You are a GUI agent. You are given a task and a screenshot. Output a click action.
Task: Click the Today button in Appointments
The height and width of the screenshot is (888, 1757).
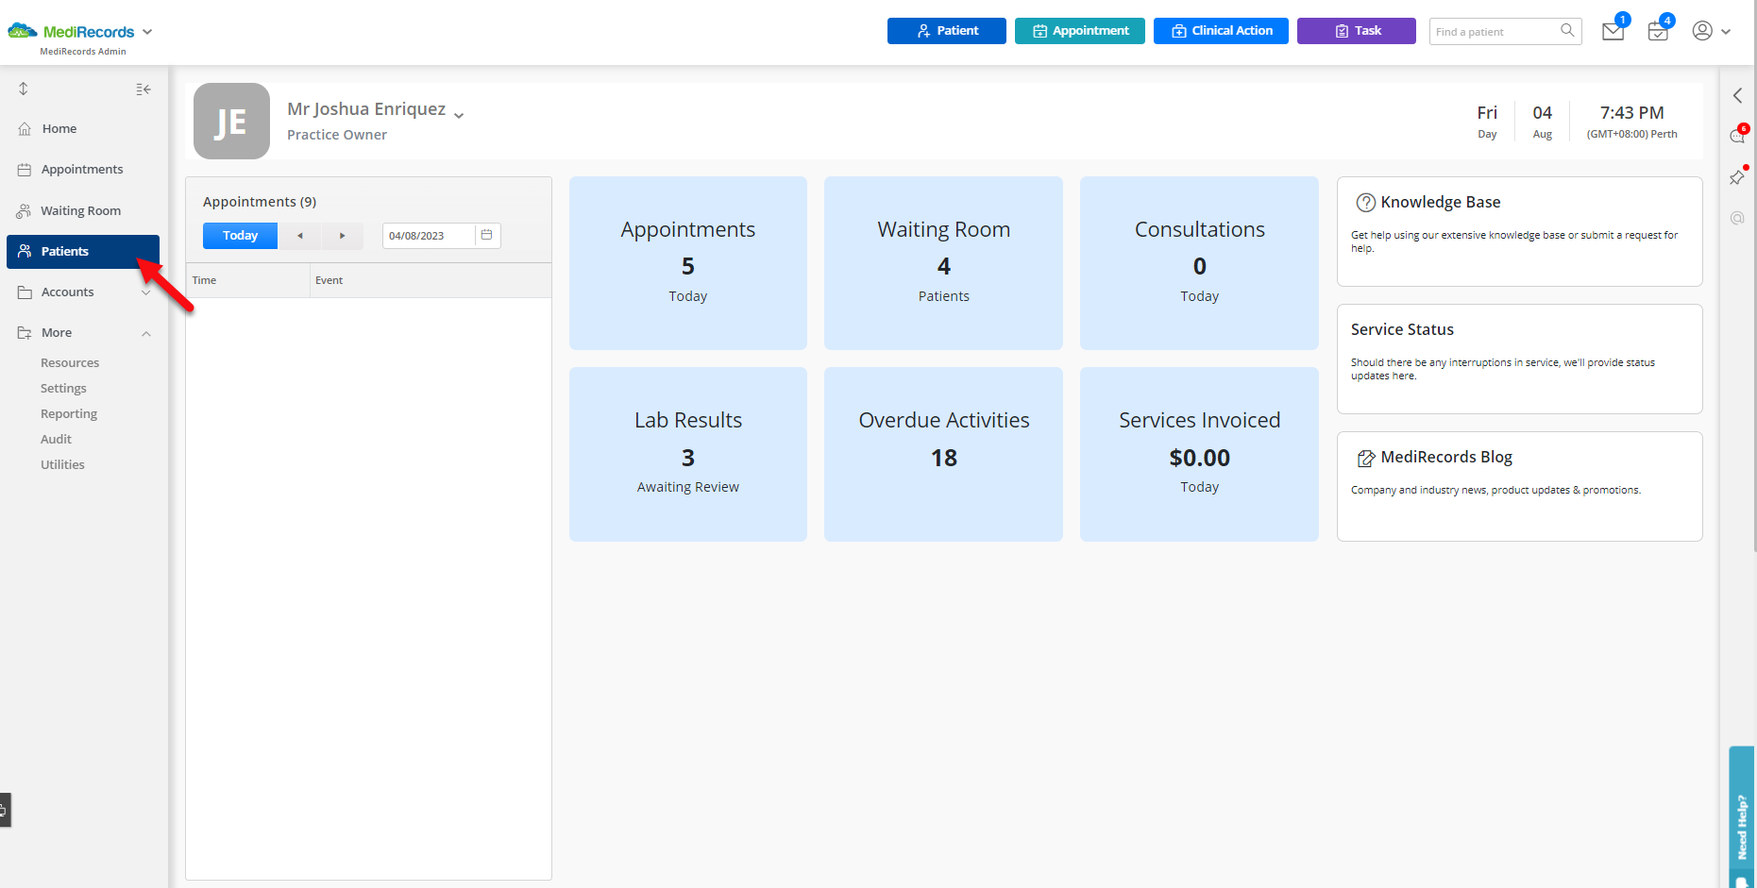(x=240, y=236)
